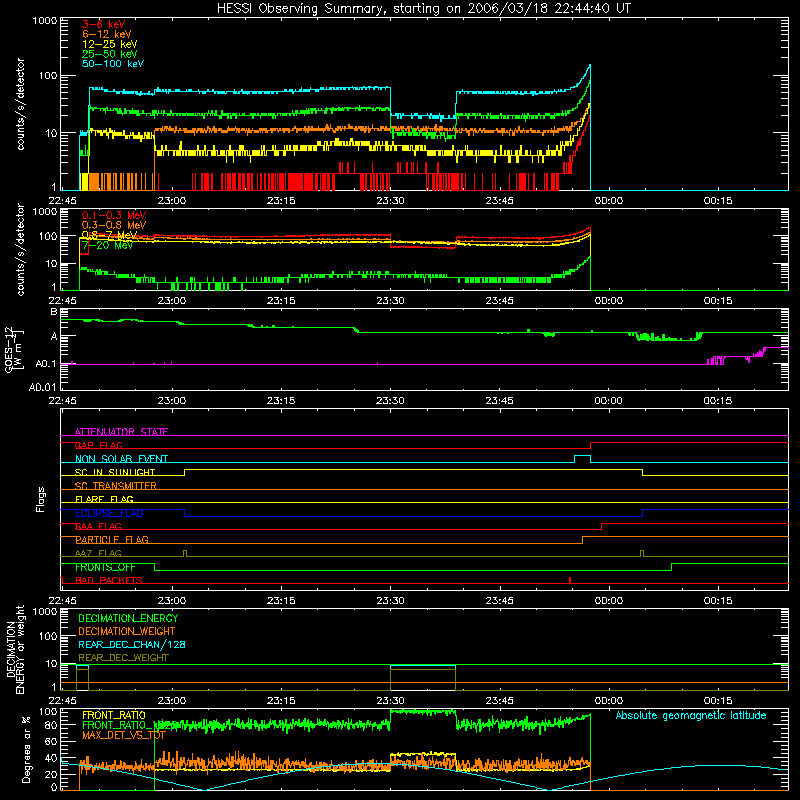Select the '50-100 keV' legend label

[x=113, y=64]
